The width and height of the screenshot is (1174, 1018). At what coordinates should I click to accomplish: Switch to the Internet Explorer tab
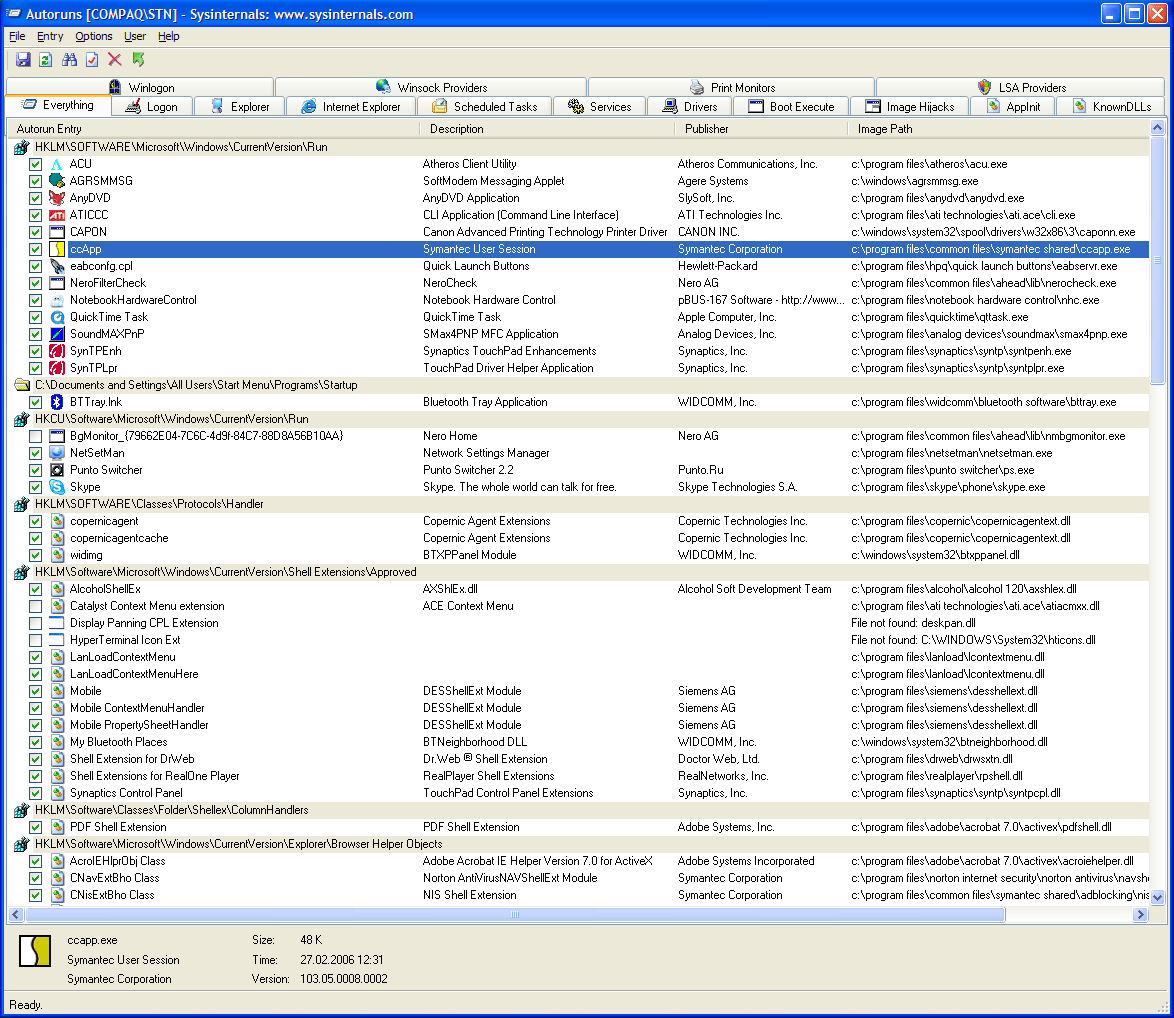pos(350,106)
